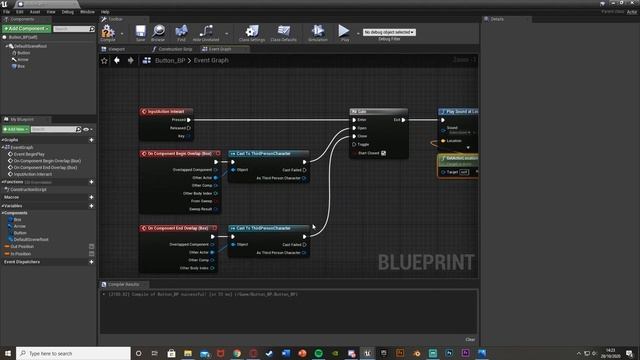The height and width of the screenshot is (360, 640).
Task: Collapse the Variables section
Action: click(2, 206)
